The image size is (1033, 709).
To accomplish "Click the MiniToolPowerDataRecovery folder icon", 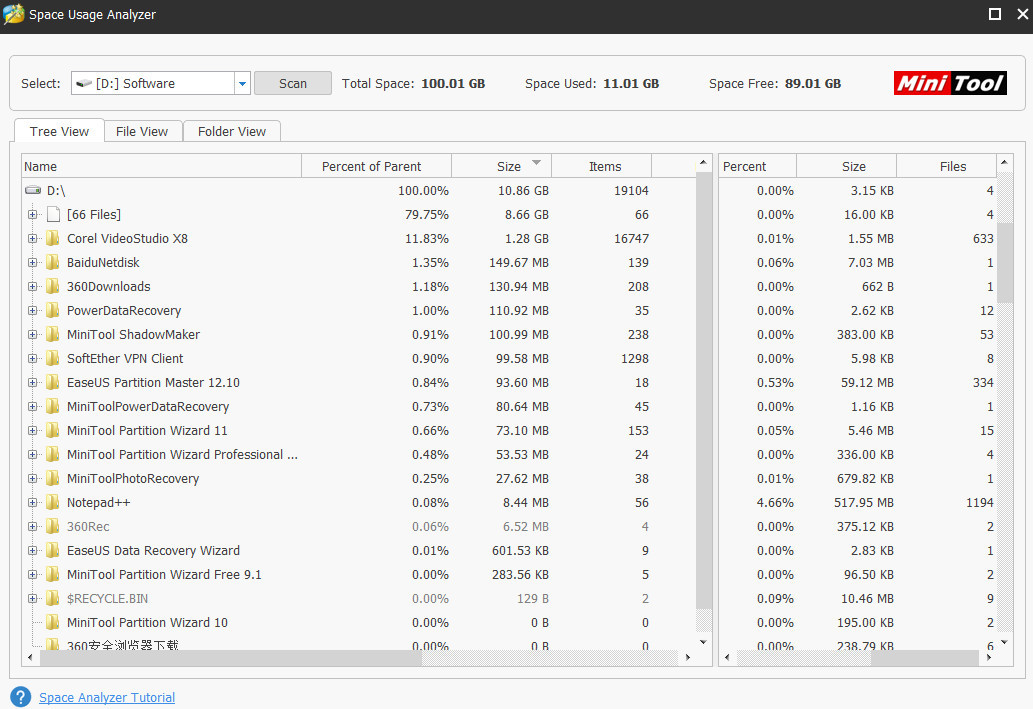I will coord(53,407).
